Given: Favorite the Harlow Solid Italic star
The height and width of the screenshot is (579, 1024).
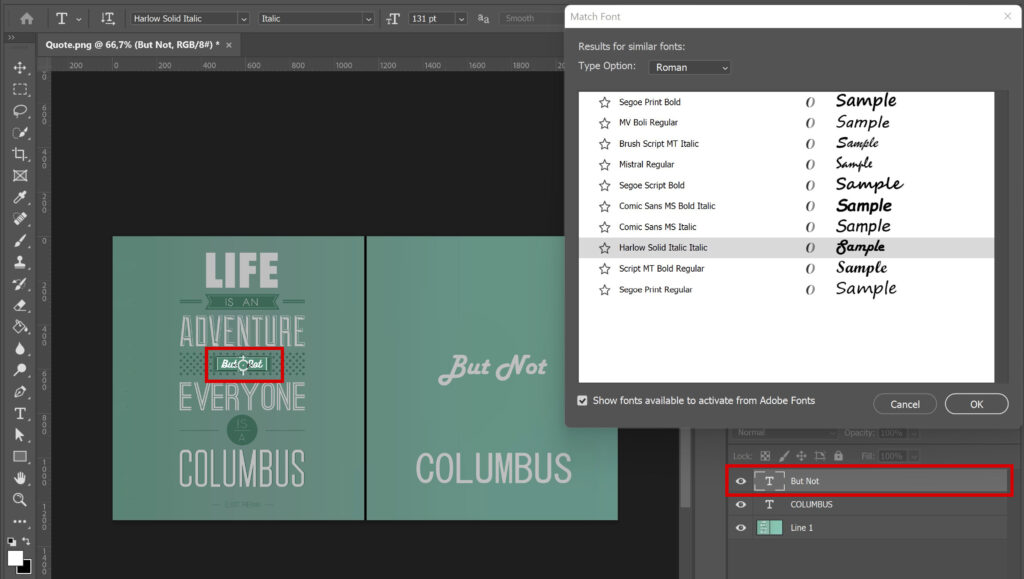Looking at the screenshot, I should pyautogui.click(x=604, y=247).
